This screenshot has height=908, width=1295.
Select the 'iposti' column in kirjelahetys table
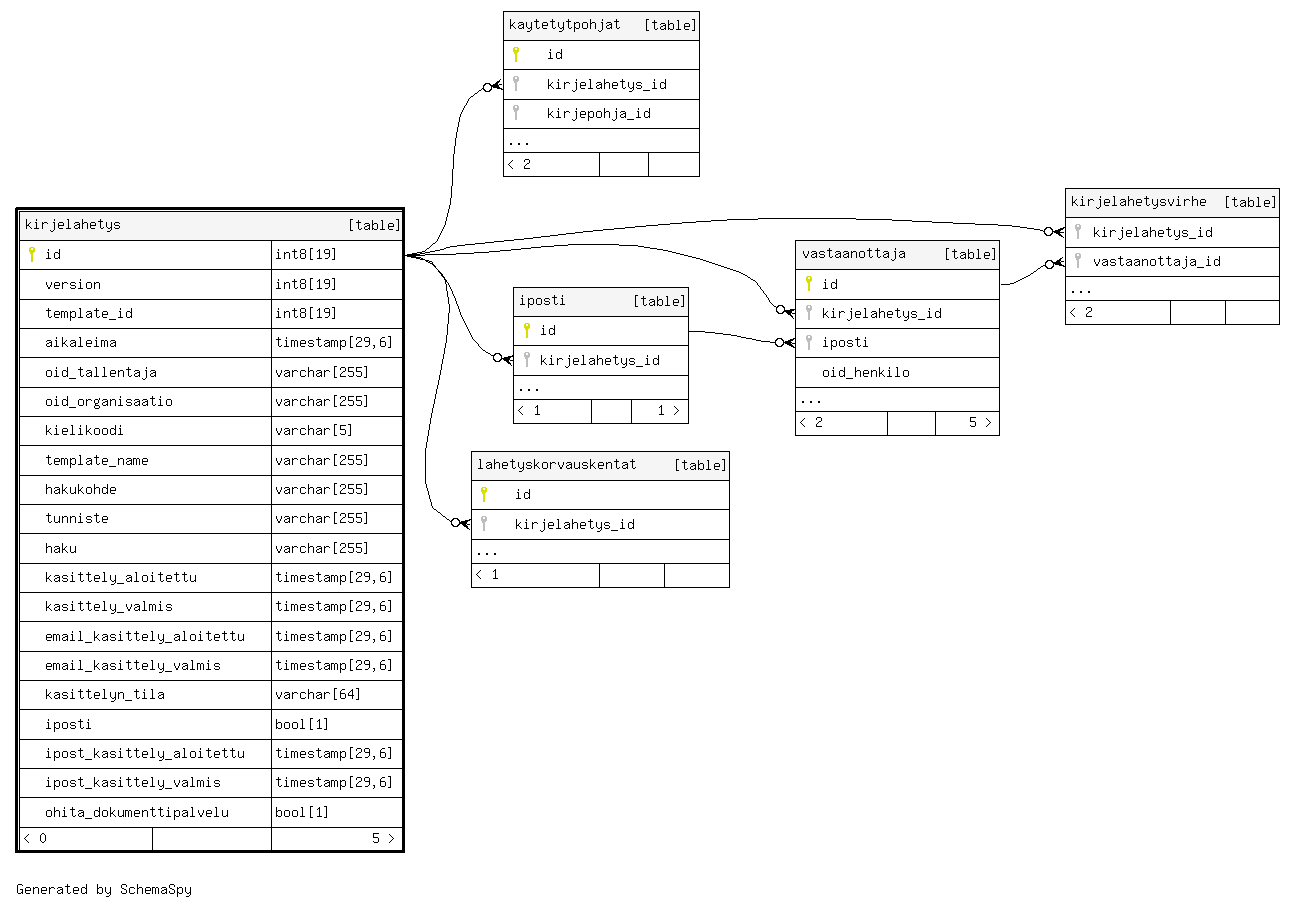[x=69, y=724]
